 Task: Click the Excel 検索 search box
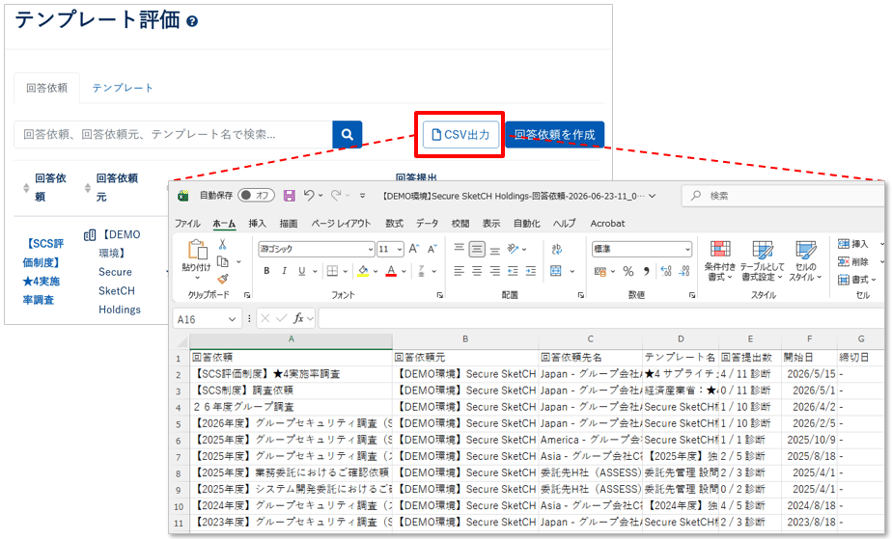click(x=783, y=196)
